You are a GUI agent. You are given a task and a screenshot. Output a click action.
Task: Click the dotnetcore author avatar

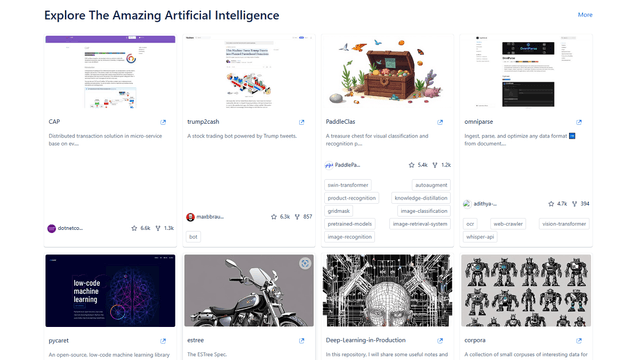51,229
